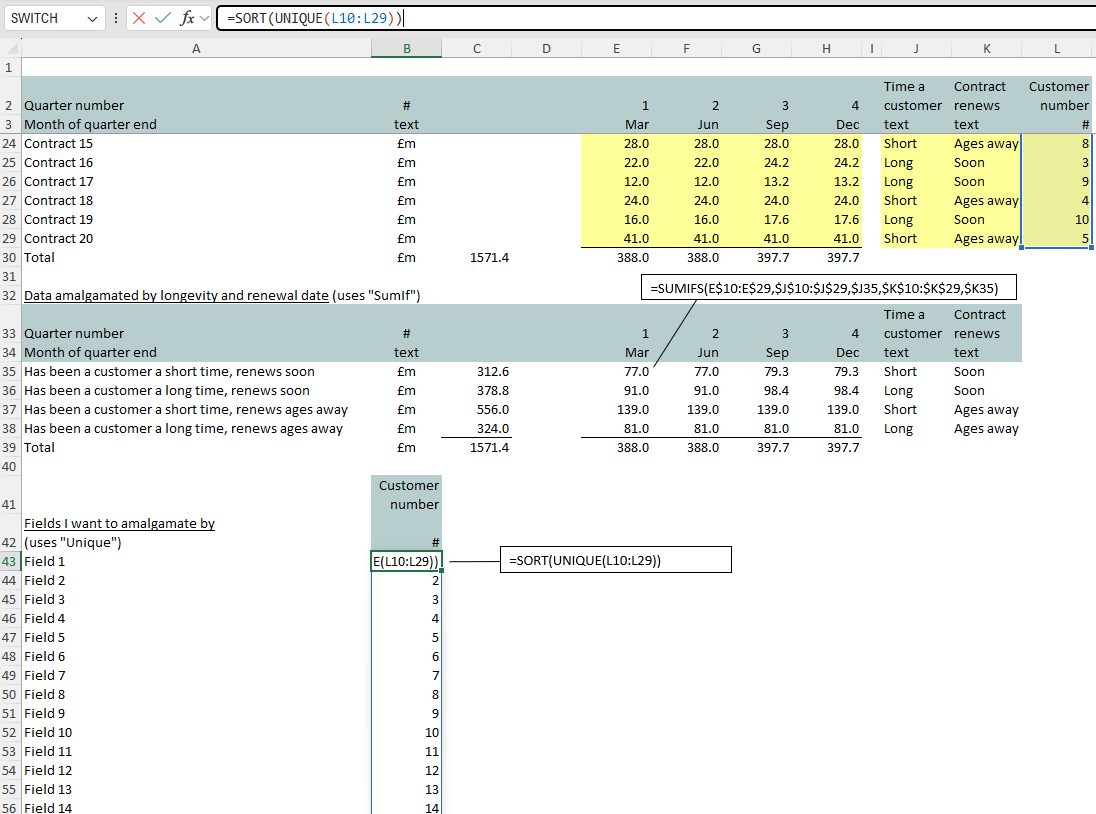Select column E header
Image resolution: width=1096 pixels, height=814 pixels.
pyautogui.click(x=616, y=49)
